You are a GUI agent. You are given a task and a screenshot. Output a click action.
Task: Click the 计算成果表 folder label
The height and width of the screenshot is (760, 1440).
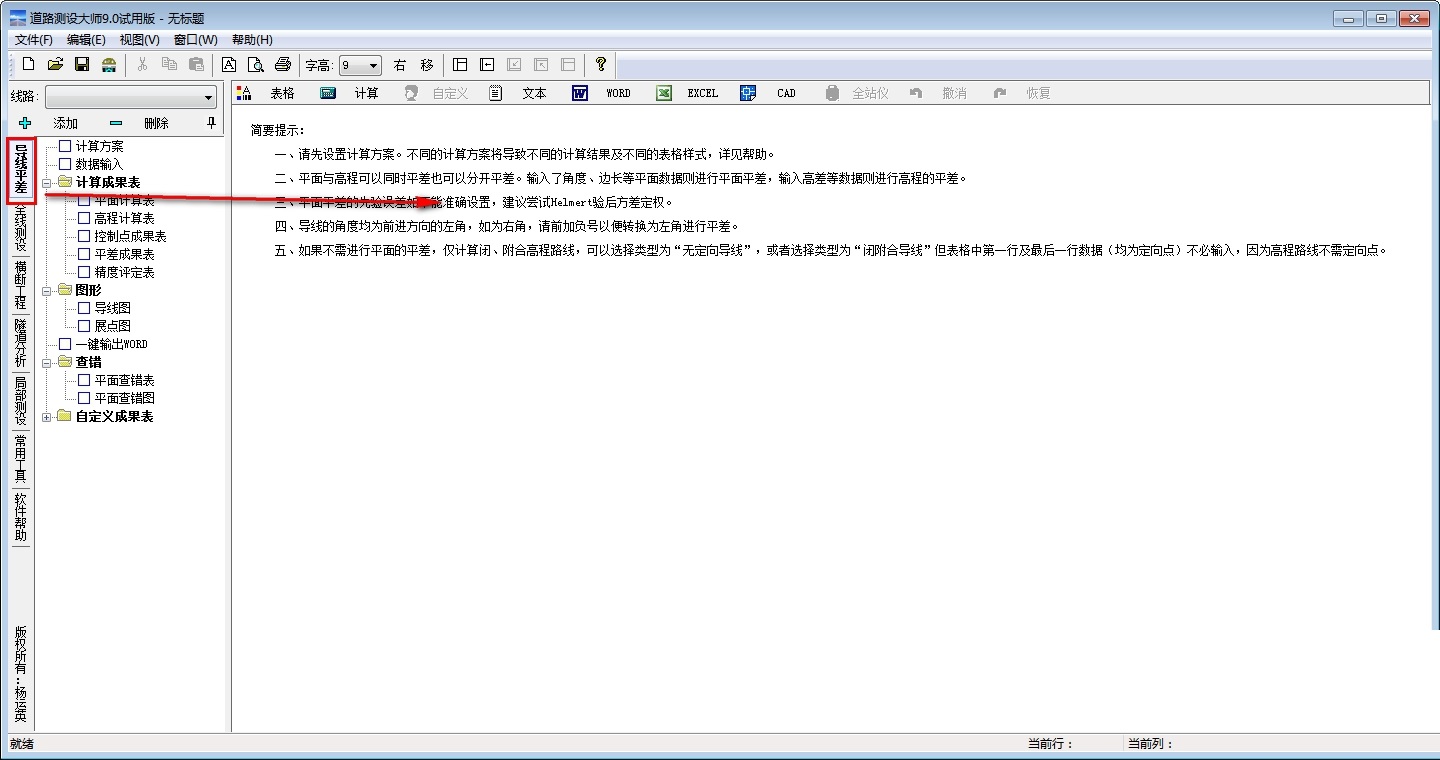point(108,182)
